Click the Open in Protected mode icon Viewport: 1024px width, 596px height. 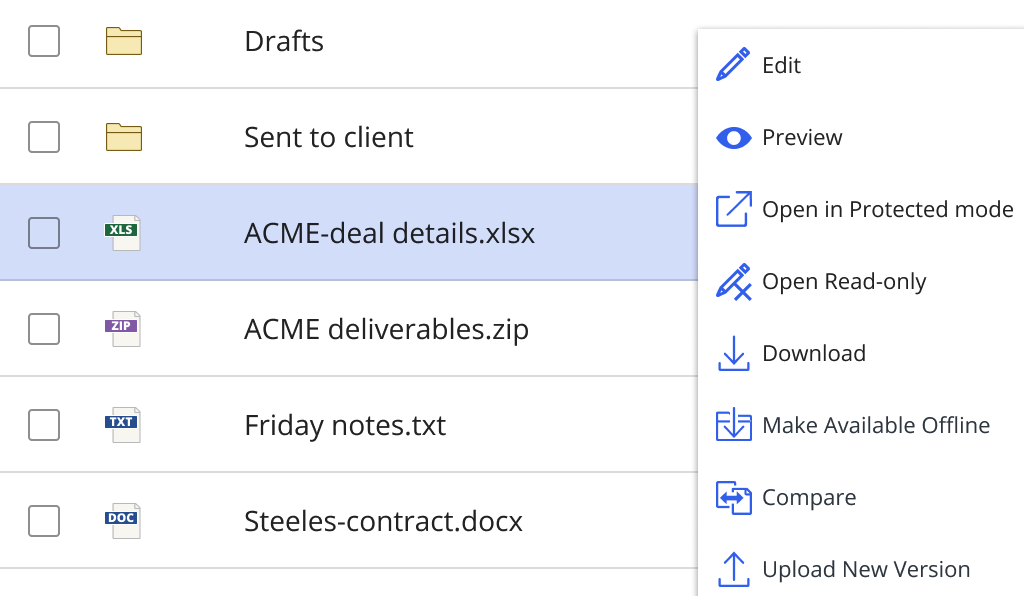click(733, 210)
